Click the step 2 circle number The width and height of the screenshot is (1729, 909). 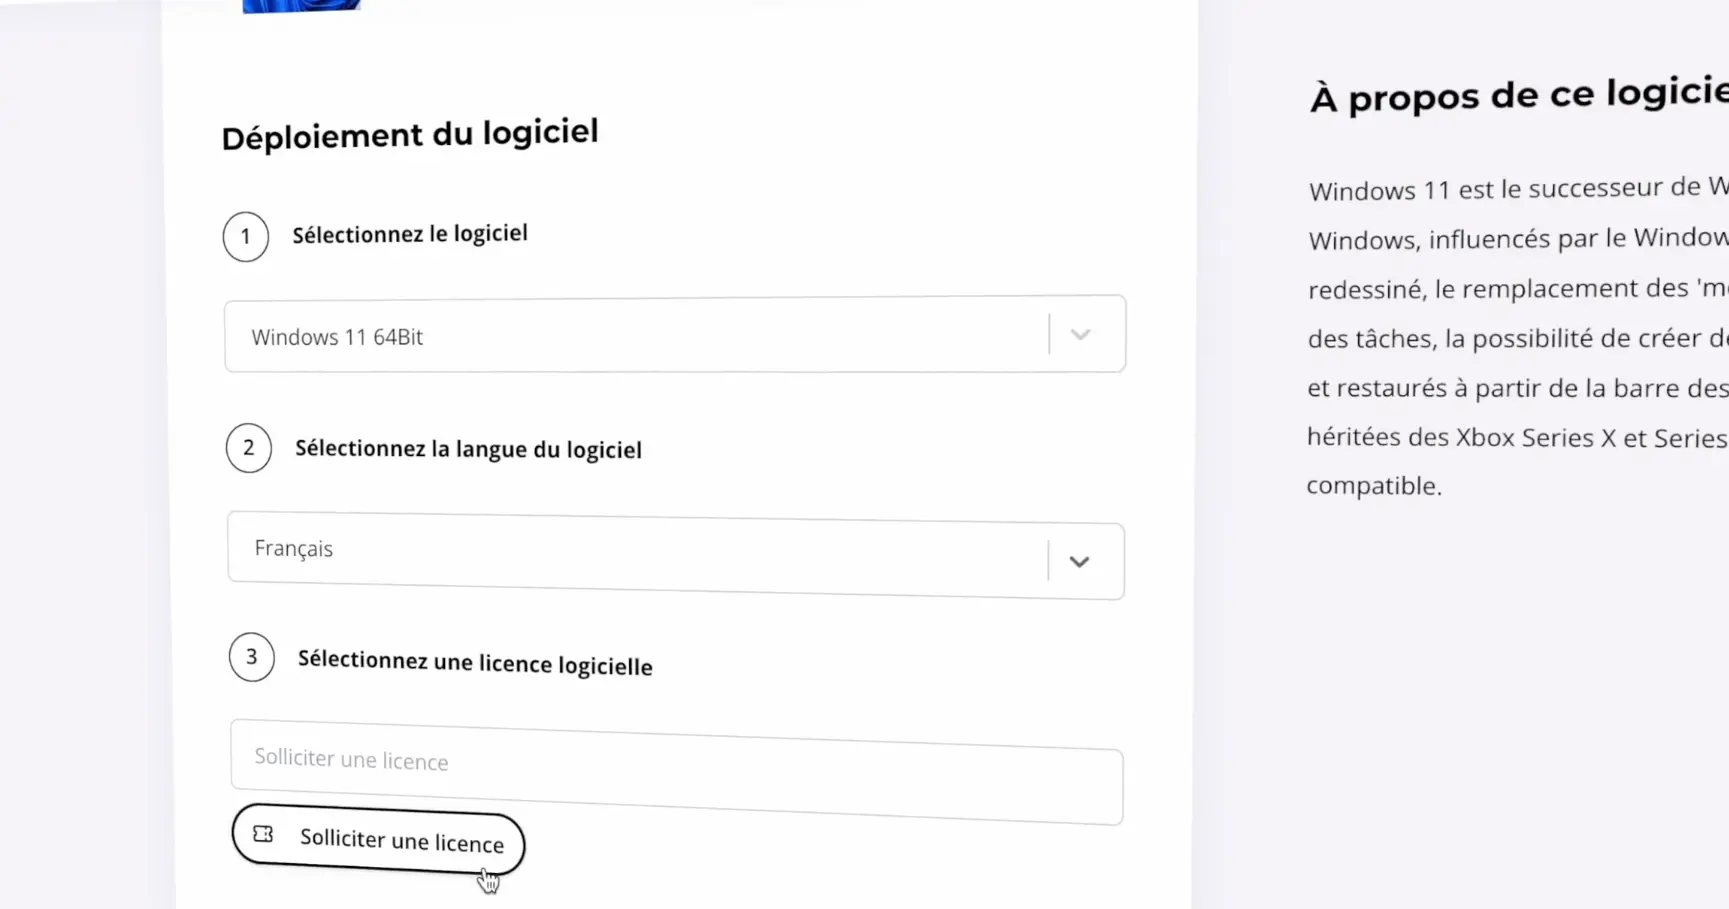point(249,448)
